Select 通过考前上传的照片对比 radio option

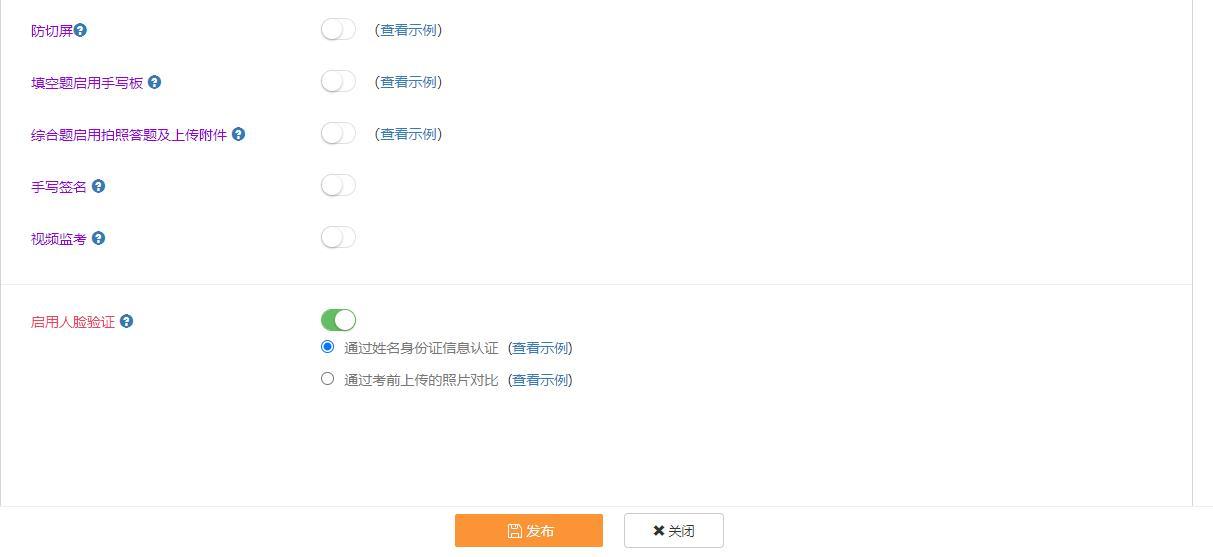[327, 379]
